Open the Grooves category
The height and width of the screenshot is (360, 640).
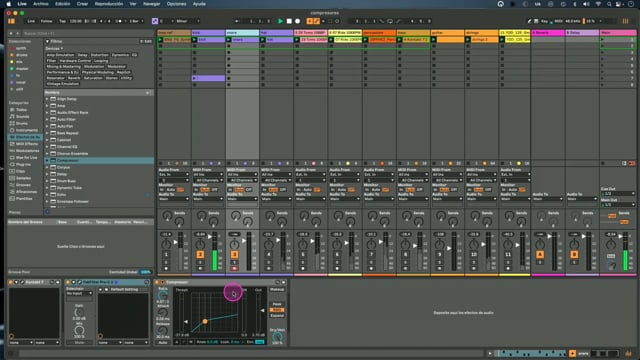pos(20,185)
